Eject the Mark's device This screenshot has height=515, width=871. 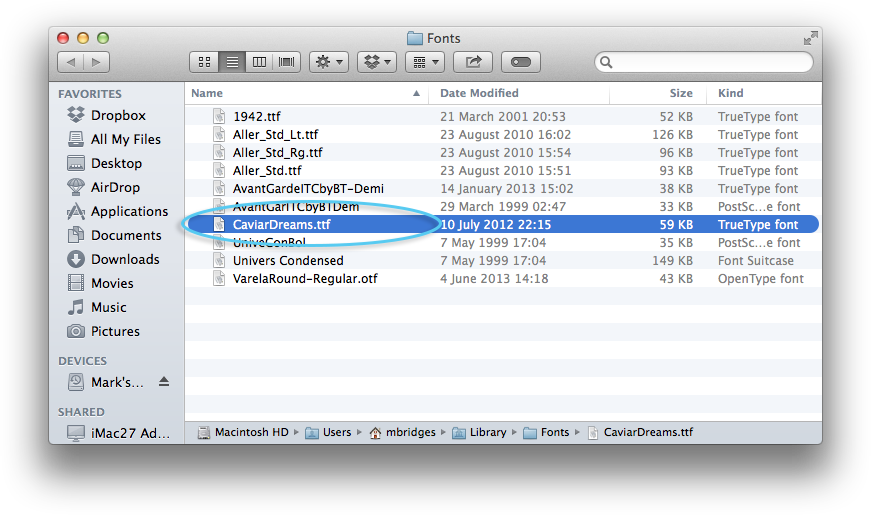tap(163, 382)
